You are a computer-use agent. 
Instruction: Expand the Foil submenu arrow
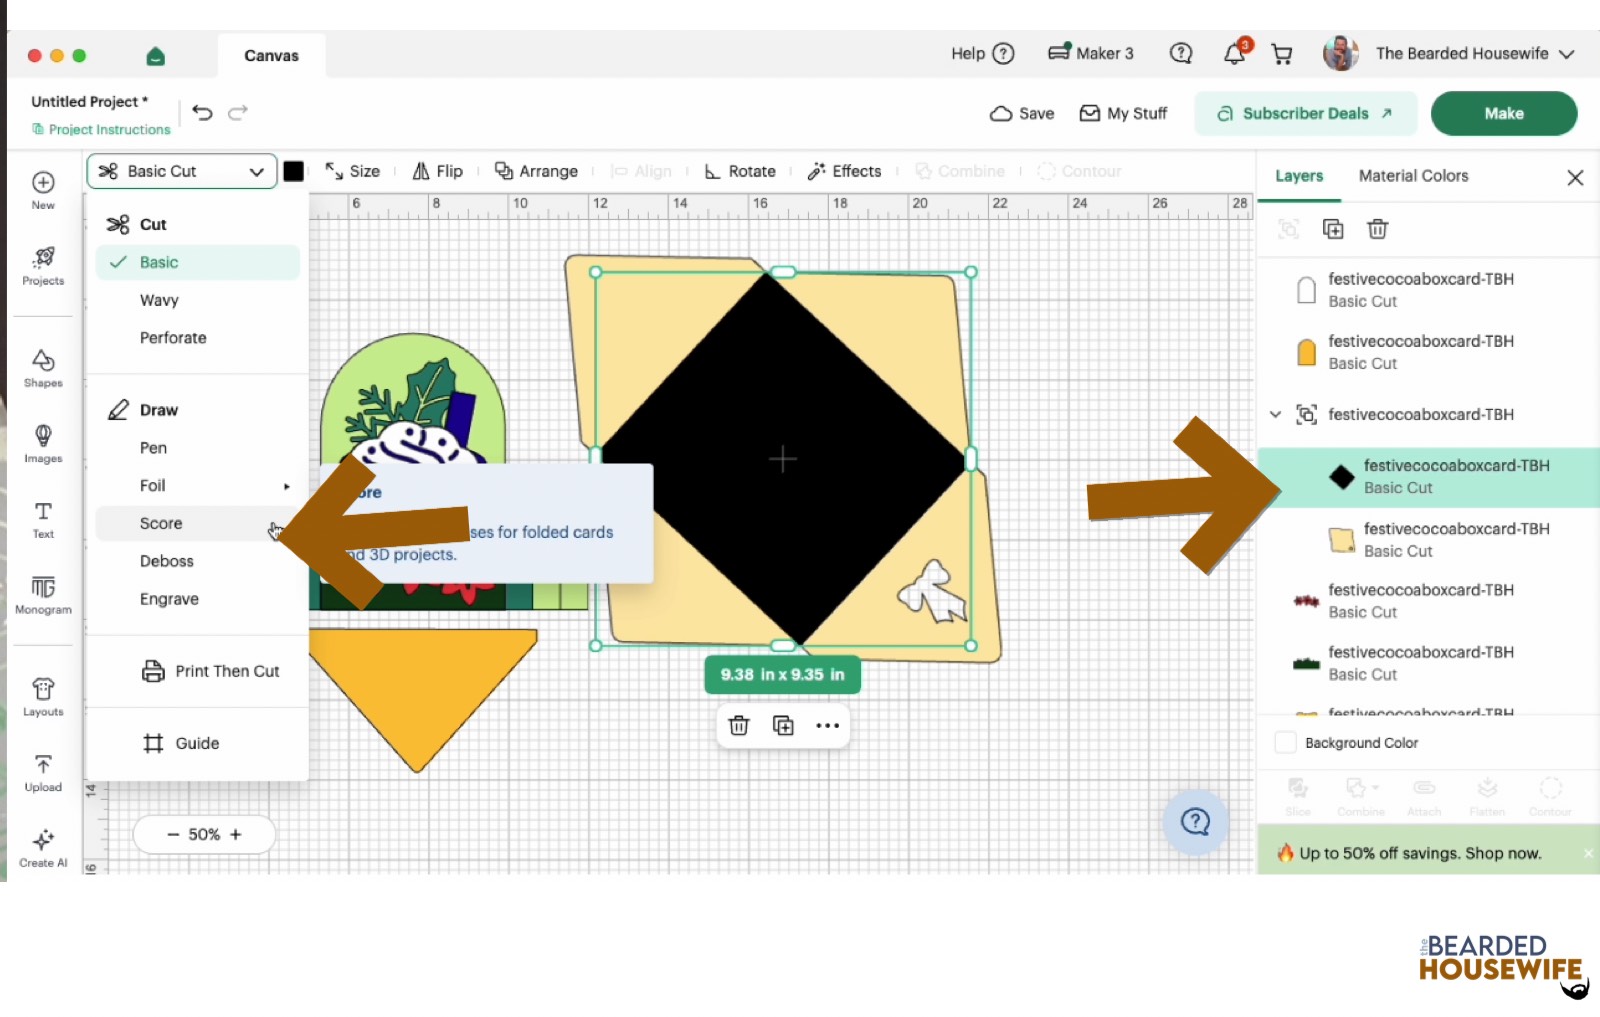(287, 486)
